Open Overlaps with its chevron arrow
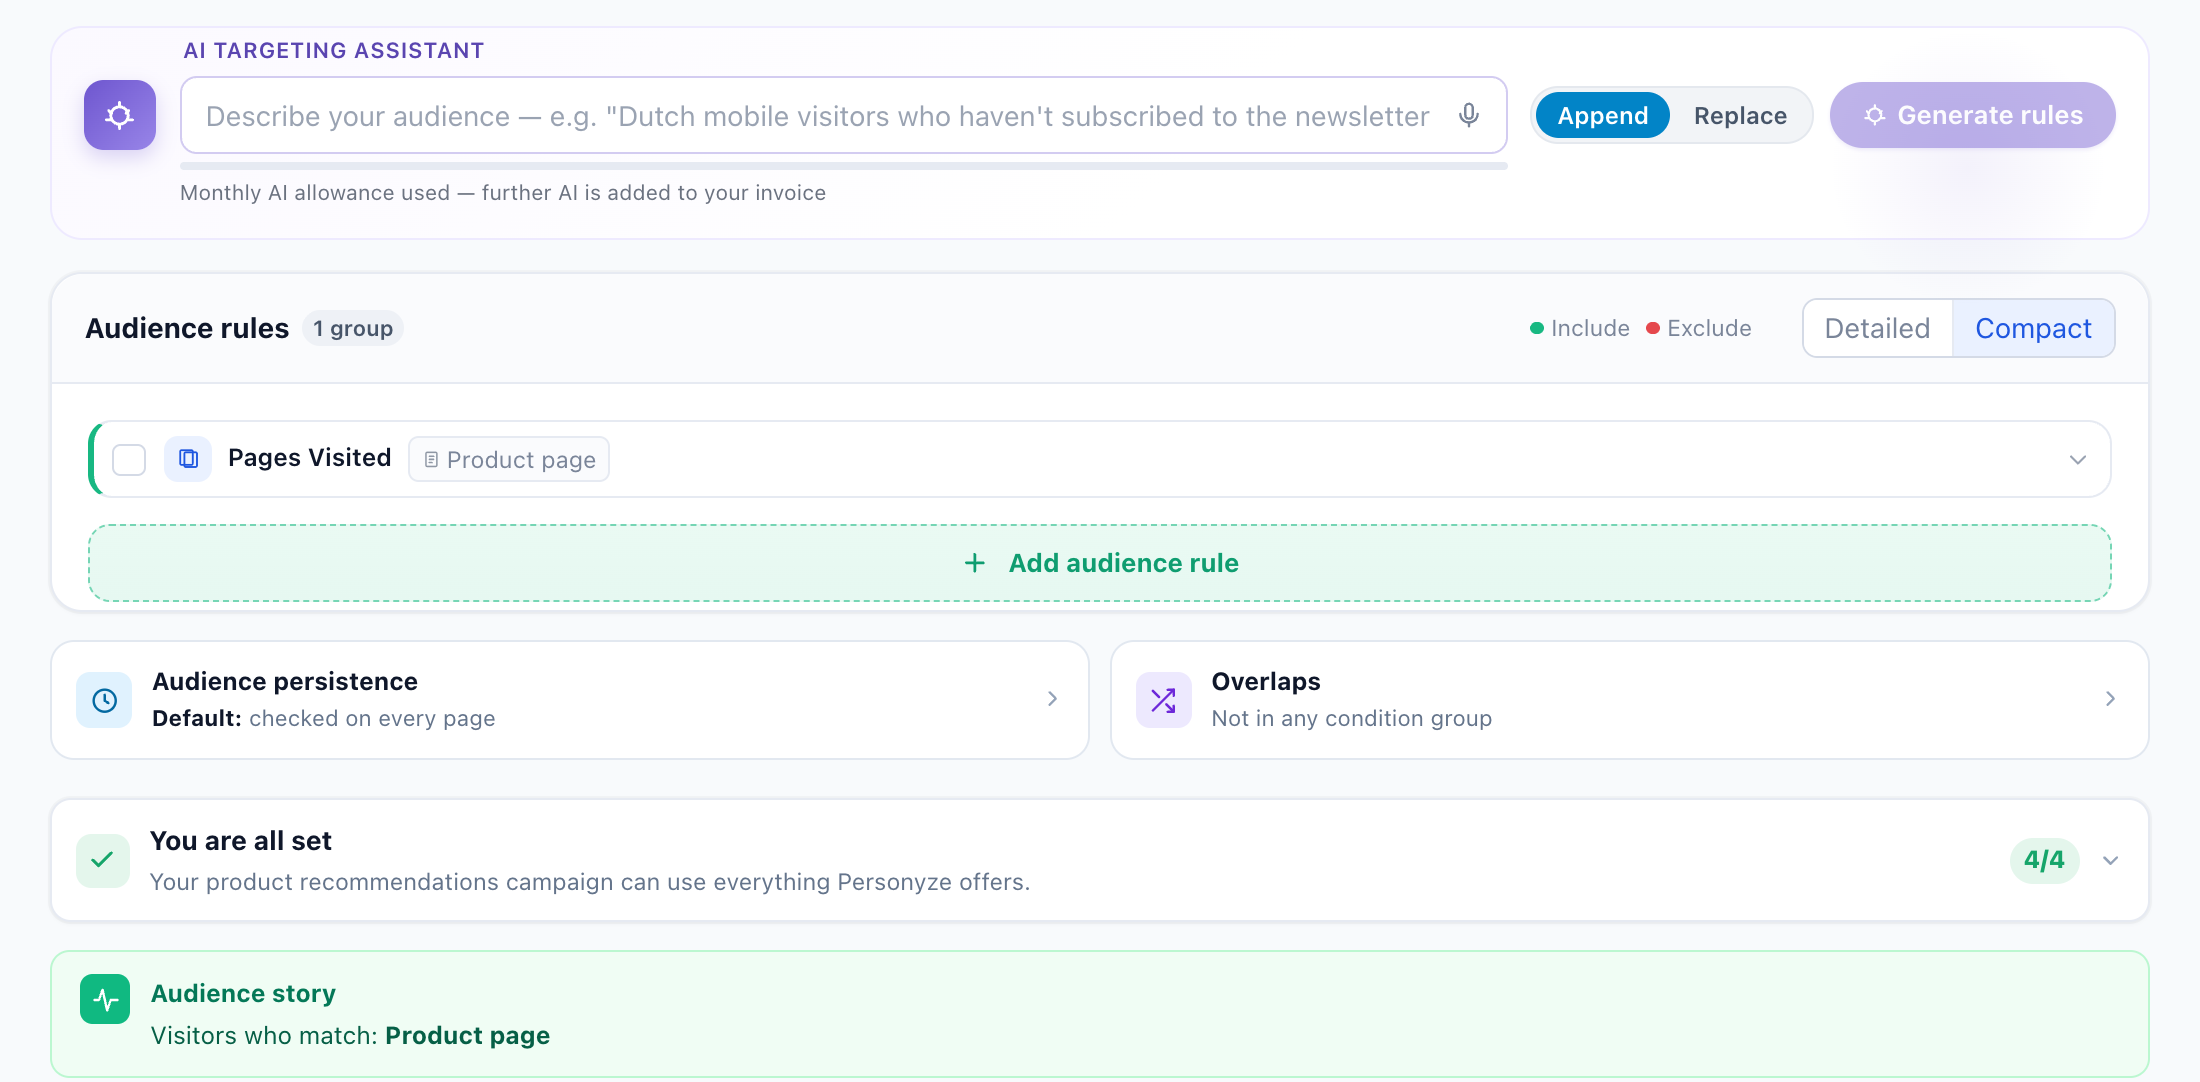This screenshot has height=1082, width=2200. (x=2110, y=699)
